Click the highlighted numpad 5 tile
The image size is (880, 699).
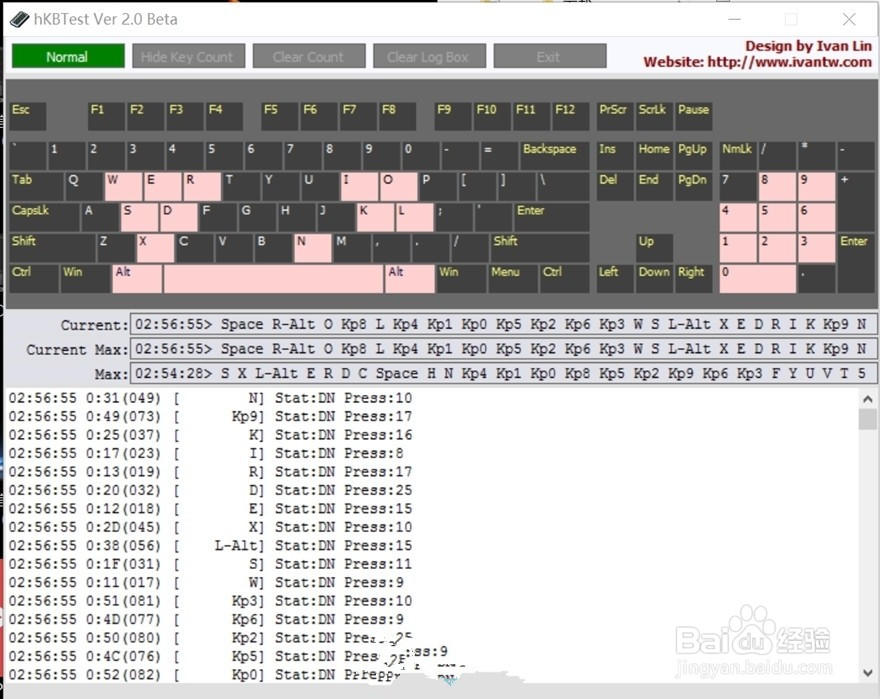777,217
